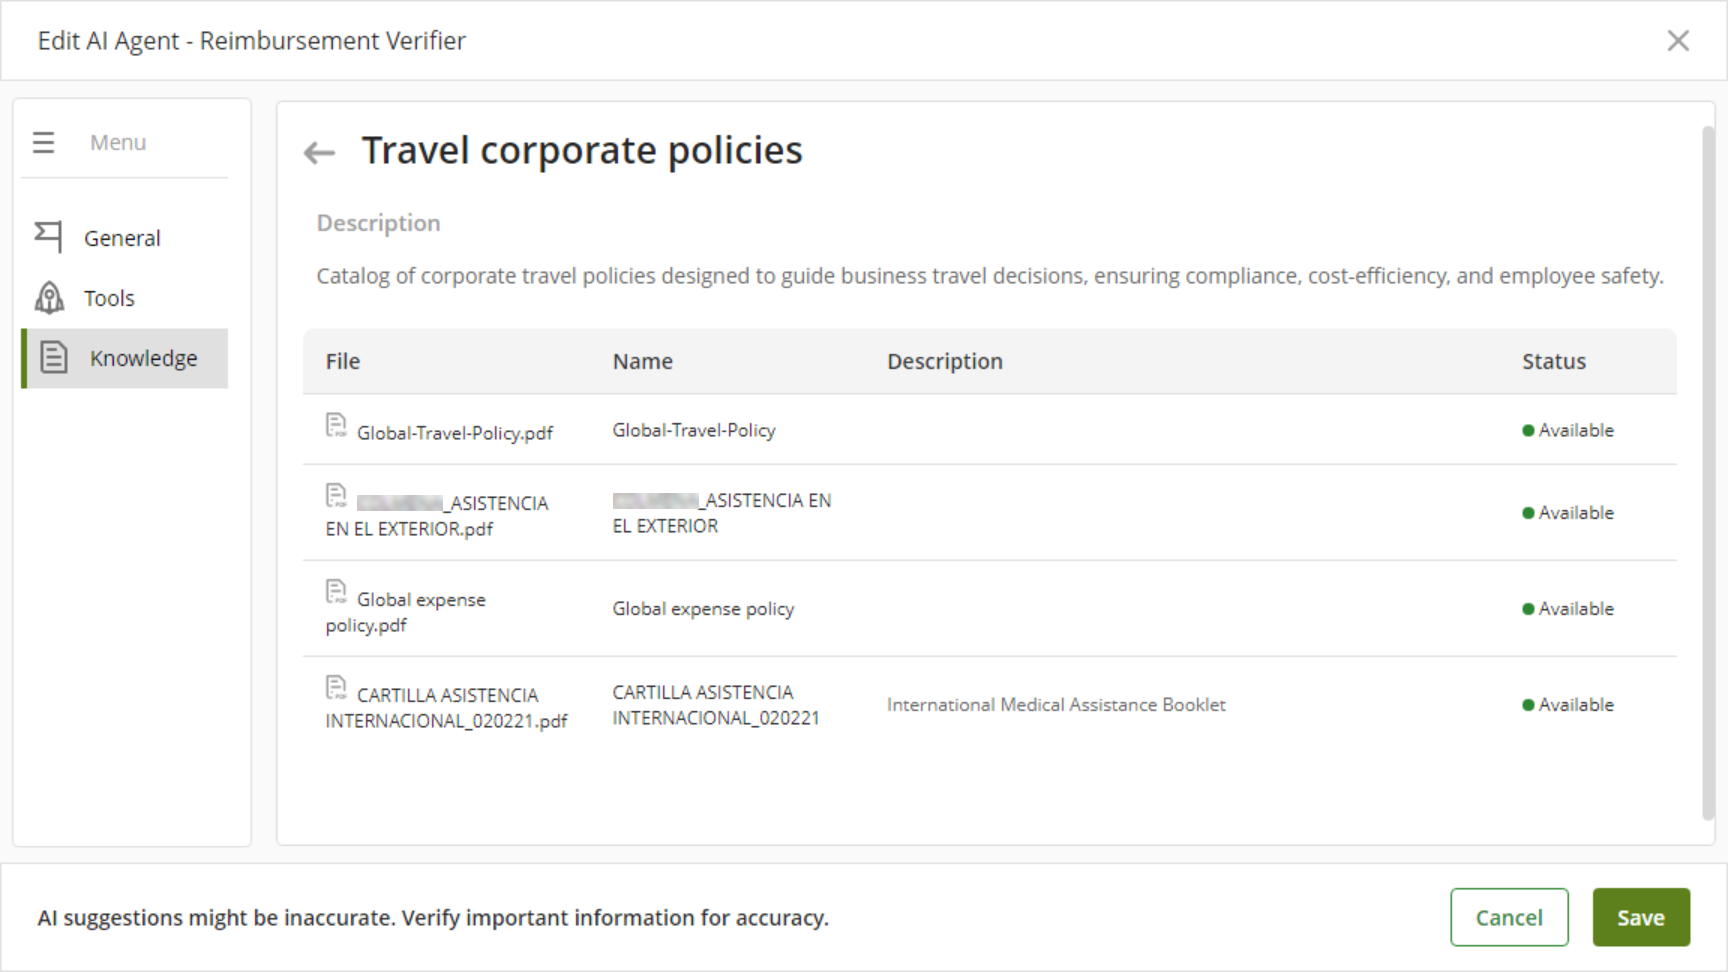Click the Tools rocket icon
This screenshot has width=1728, height=972.
[49, 297]
